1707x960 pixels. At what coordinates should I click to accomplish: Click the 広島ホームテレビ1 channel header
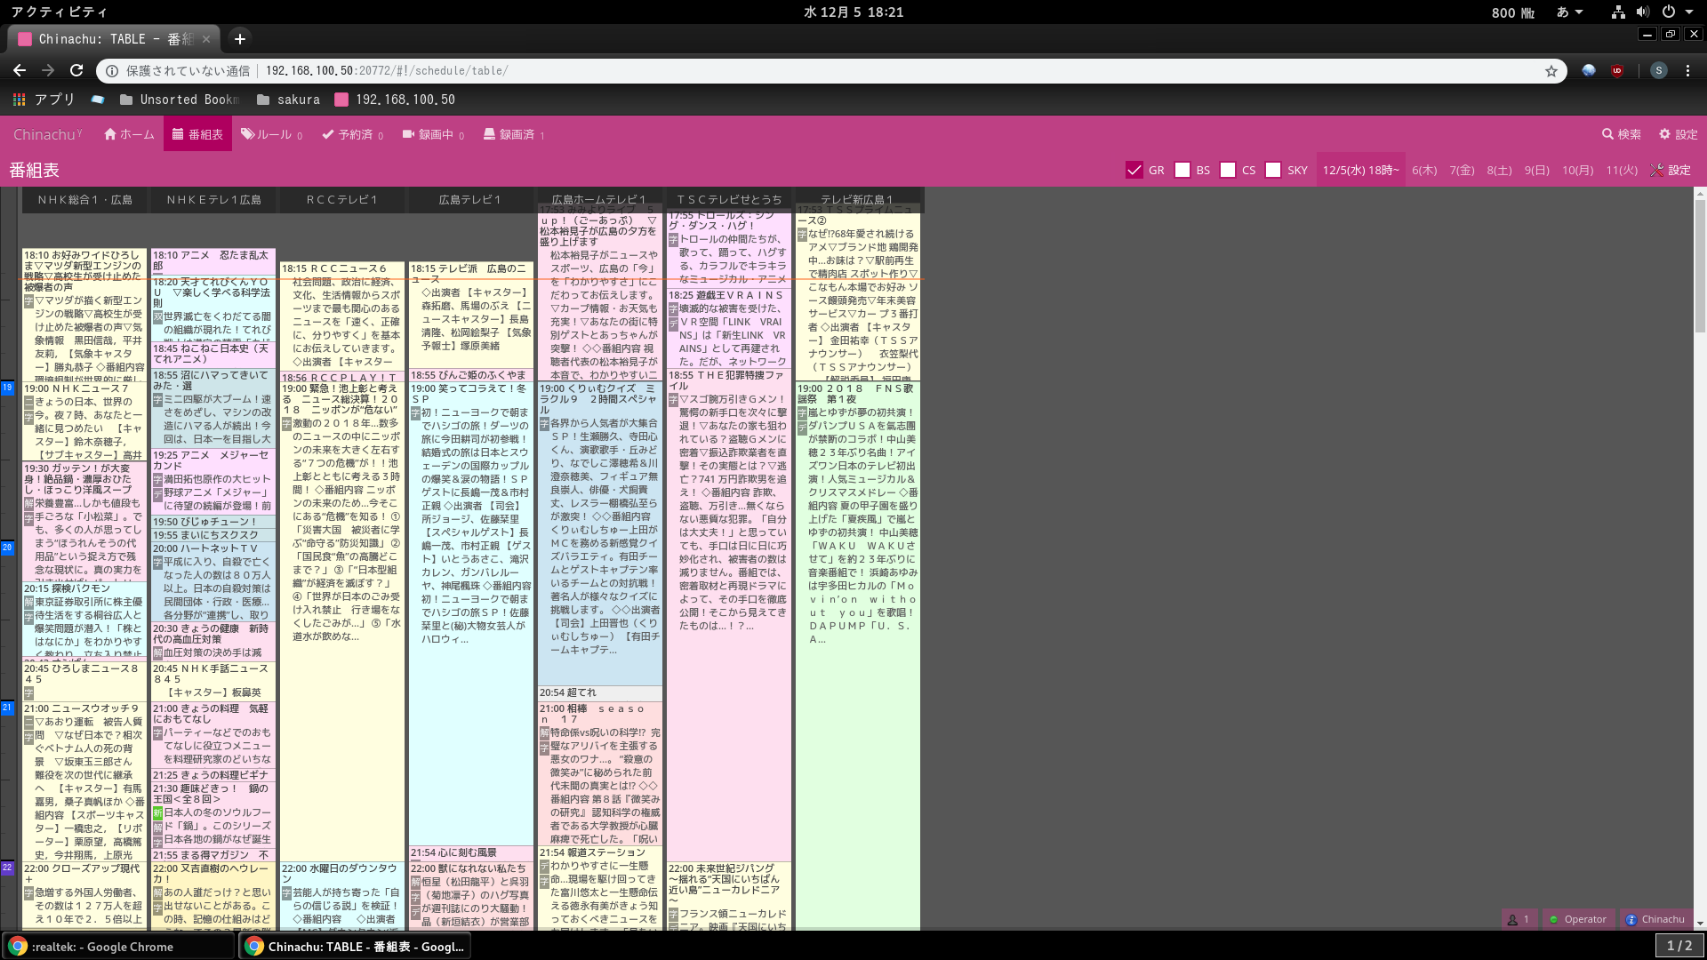pos(599,200)
